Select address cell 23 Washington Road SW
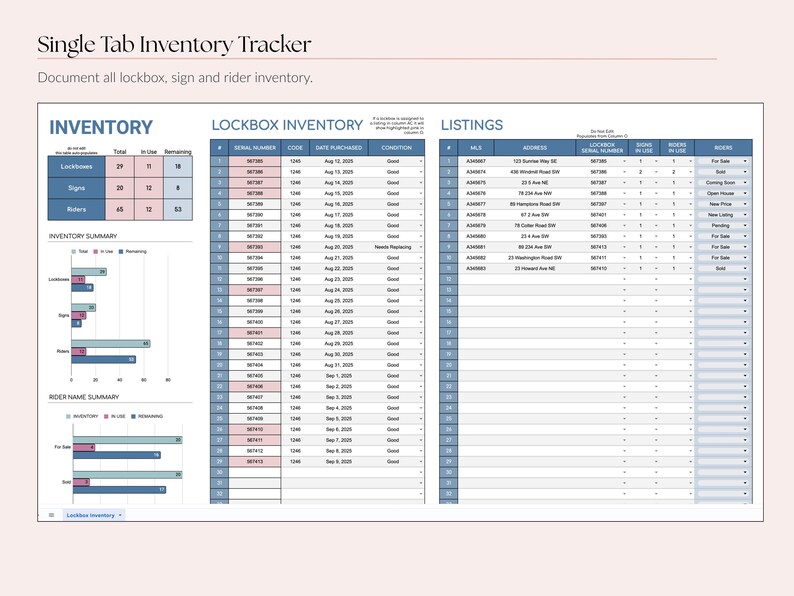 point(535,258)
